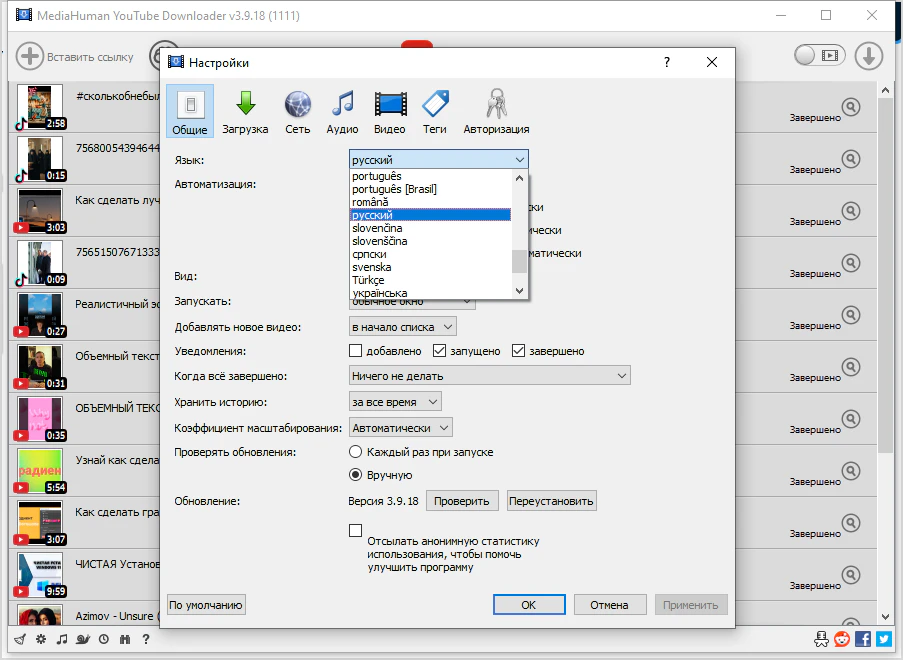Switch to Аудио settings tab

tap(342, 111)
